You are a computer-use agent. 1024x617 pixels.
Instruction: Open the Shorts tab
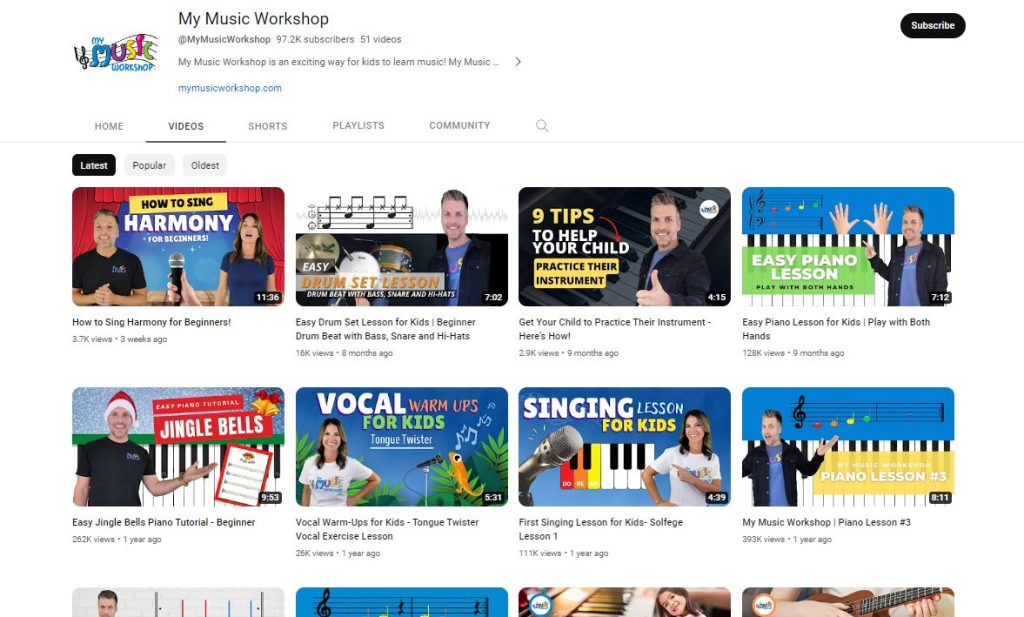(267, 127)
